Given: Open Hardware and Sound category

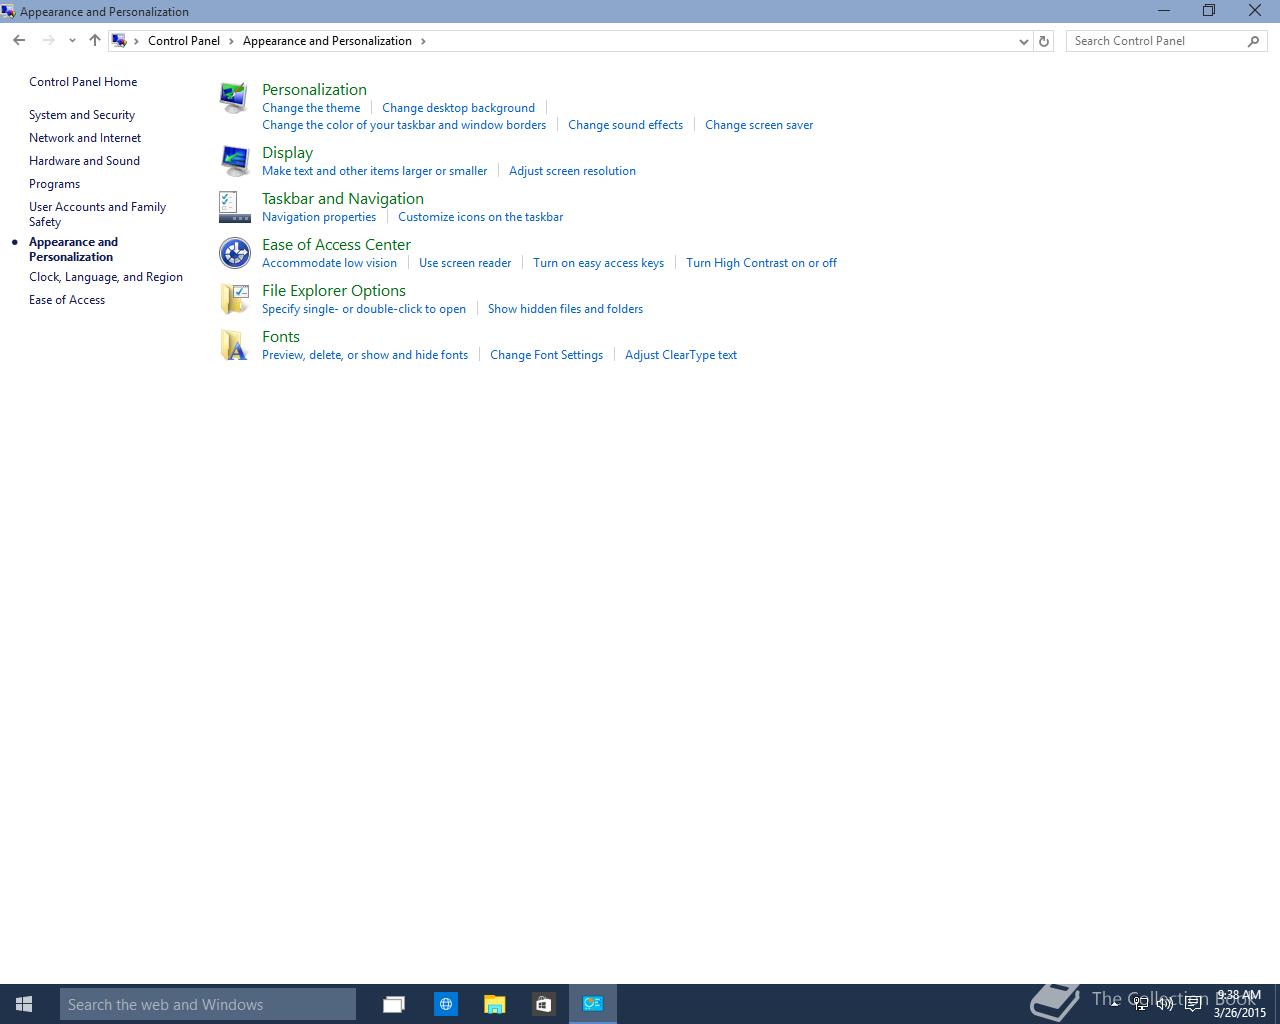Looking at the screenshot, I should click(84, 161).
